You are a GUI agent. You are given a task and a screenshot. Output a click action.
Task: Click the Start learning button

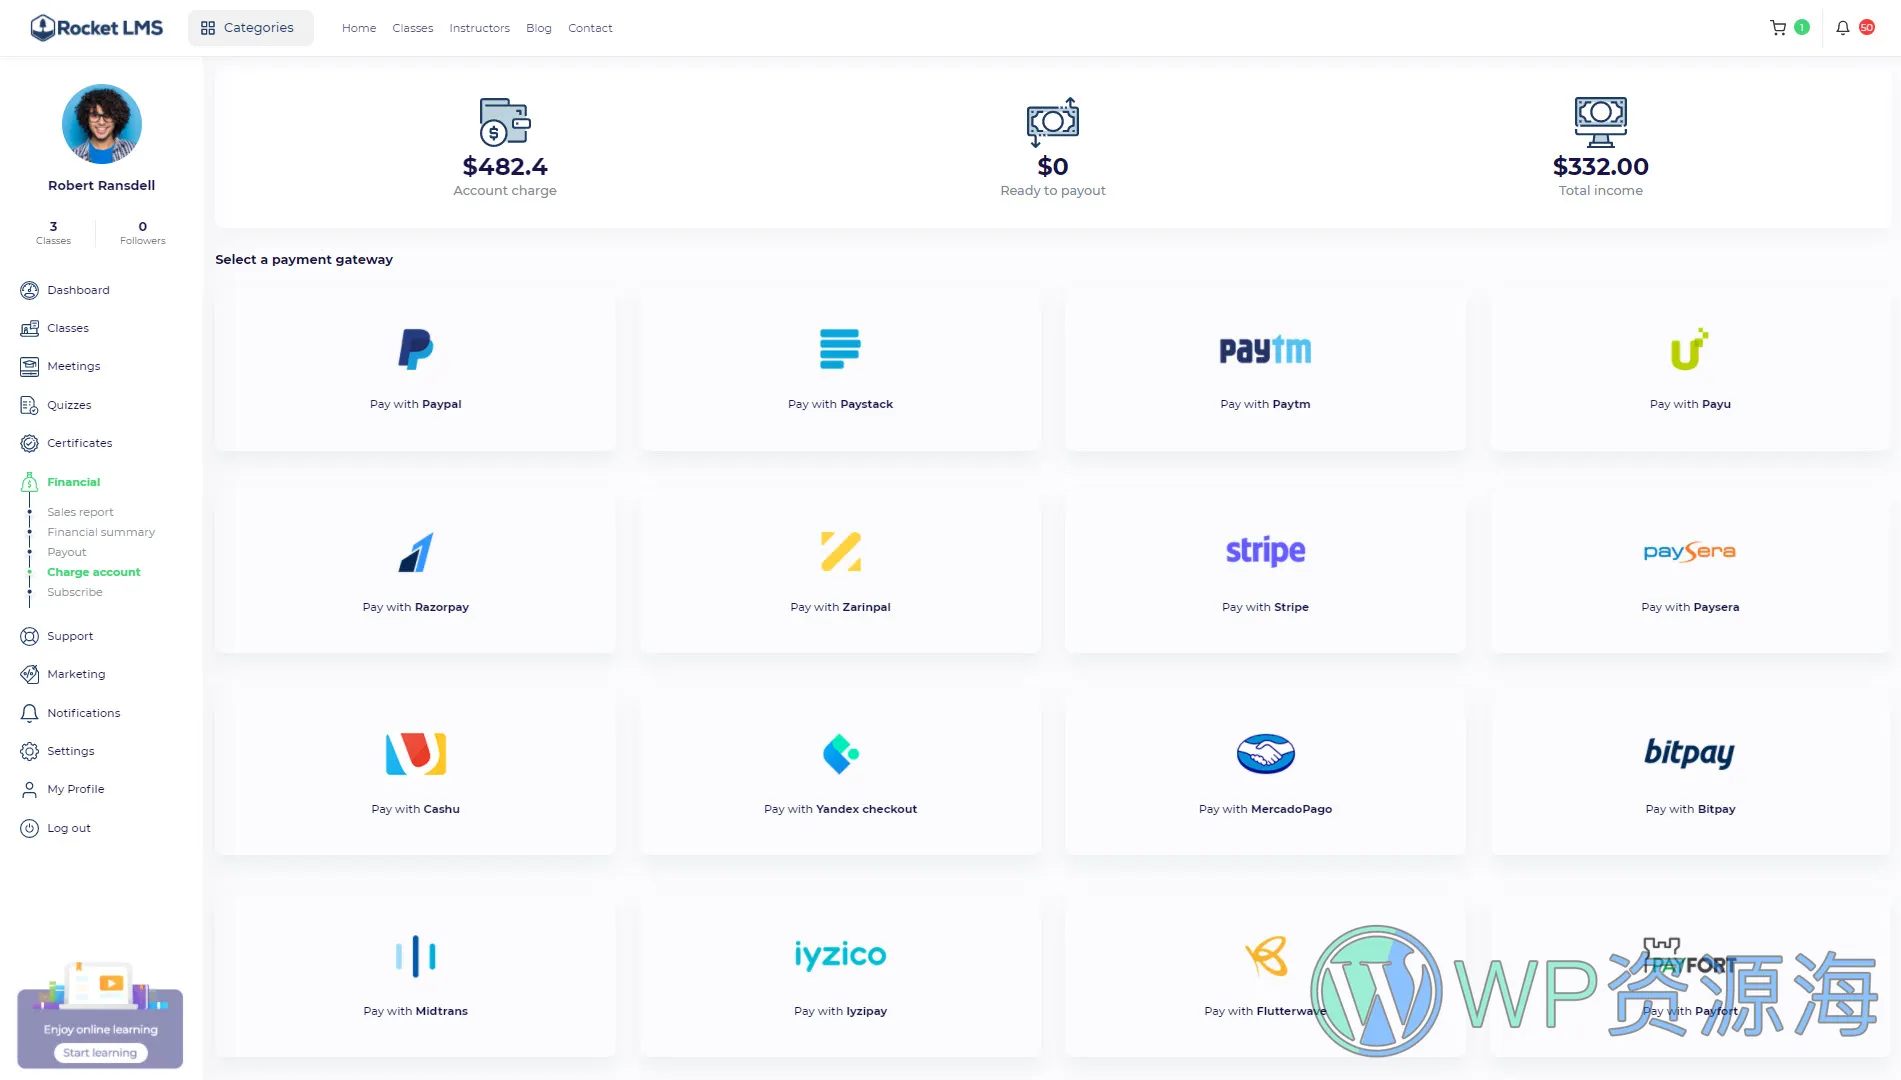click(100, 1053)
